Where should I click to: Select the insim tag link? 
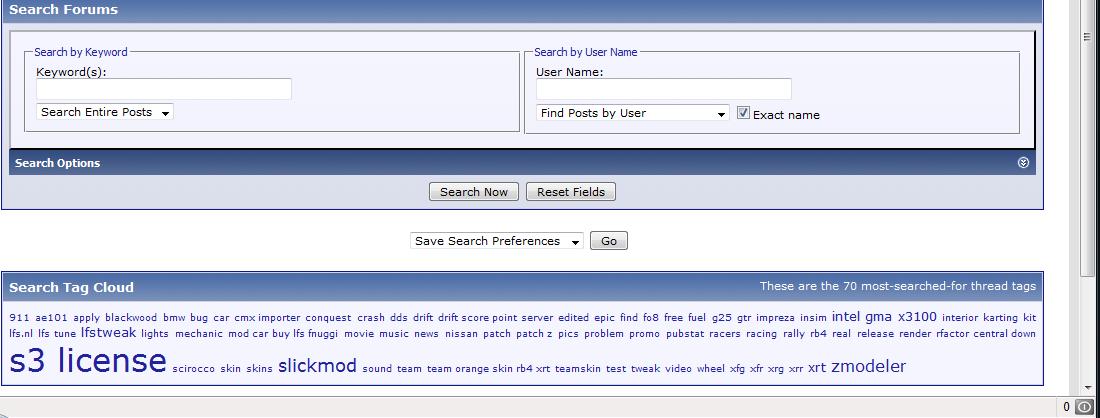point(813,318)
